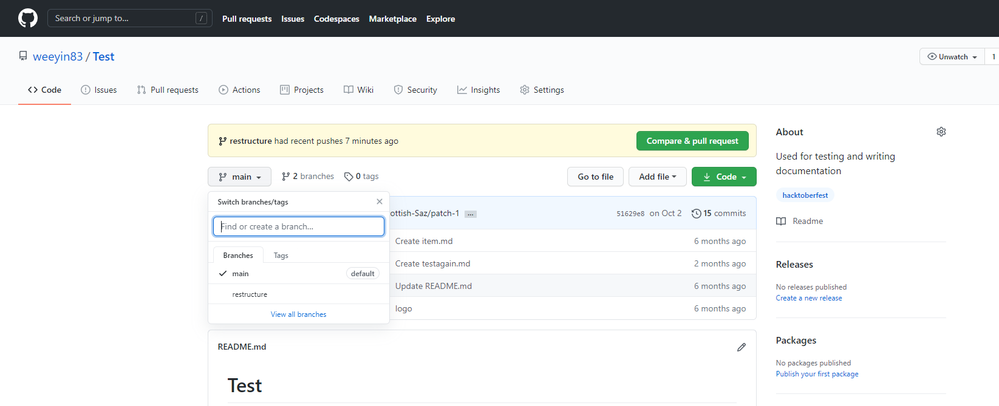The image size is (999, 406).
Task: Click the hacktoberfest topic tag
Action: click(x=805, y=195)
